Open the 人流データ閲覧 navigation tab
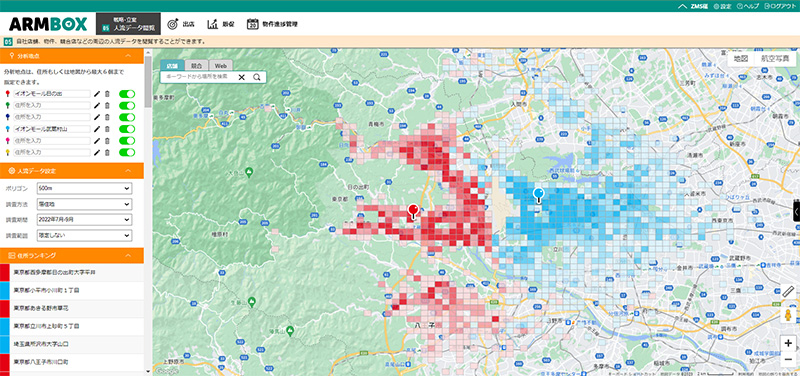 (x=129, y=24)
